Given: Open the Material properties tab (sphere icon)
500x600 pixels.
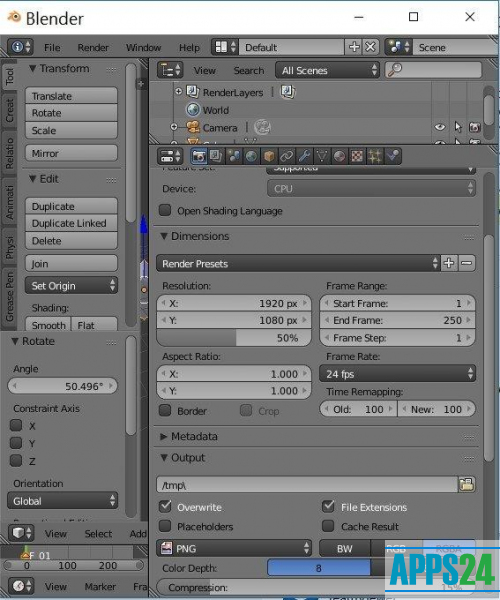Looking at the screenshot, I should [339, 156].
